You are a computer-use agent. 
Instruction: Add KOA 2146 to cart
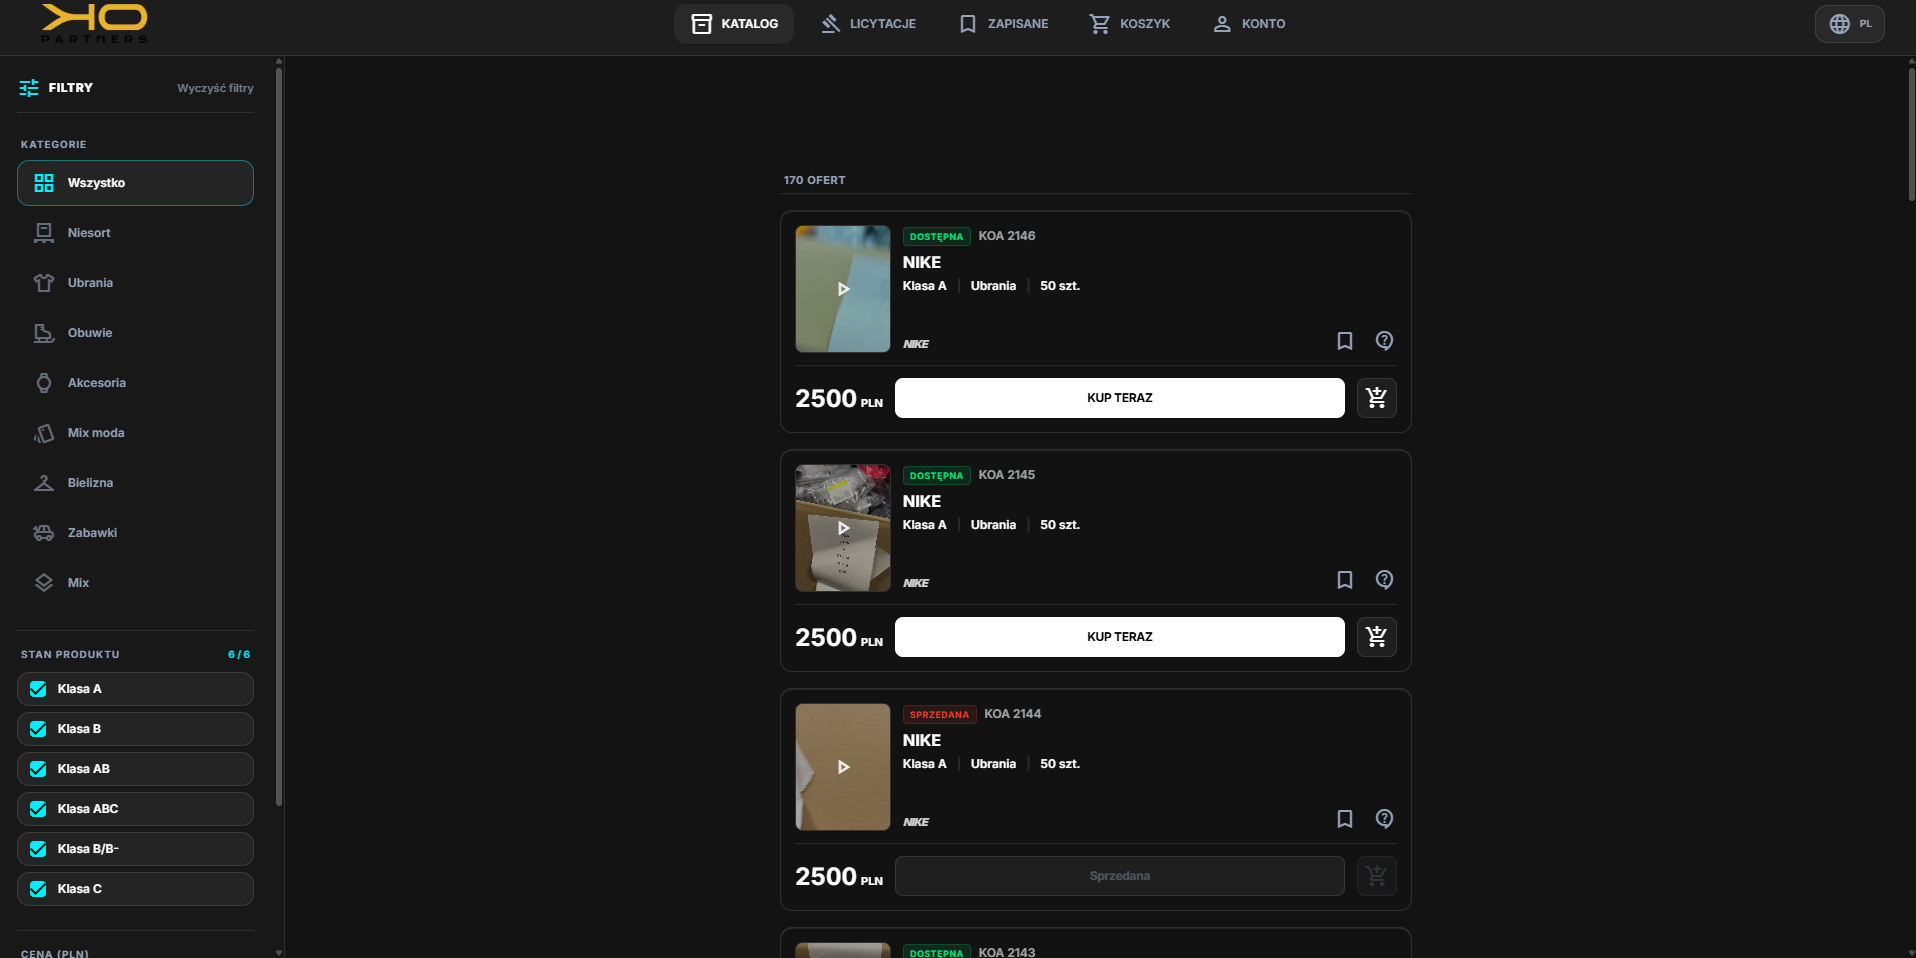pos(1377,398)
